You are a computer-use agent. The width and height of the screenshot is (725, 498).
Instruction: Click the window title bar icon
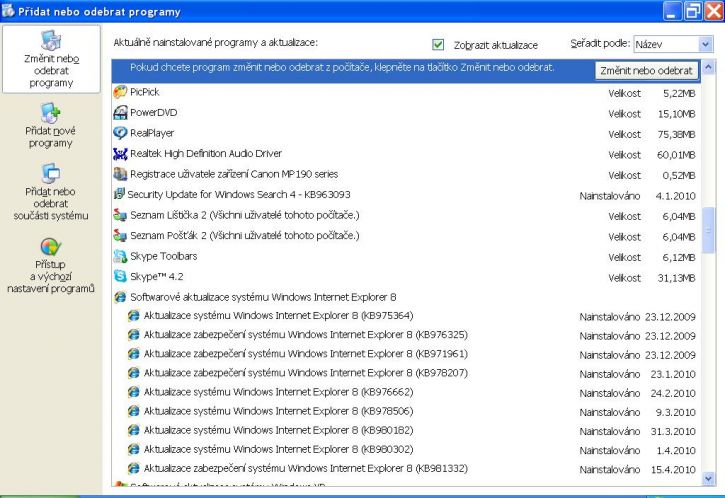(8, 11)
